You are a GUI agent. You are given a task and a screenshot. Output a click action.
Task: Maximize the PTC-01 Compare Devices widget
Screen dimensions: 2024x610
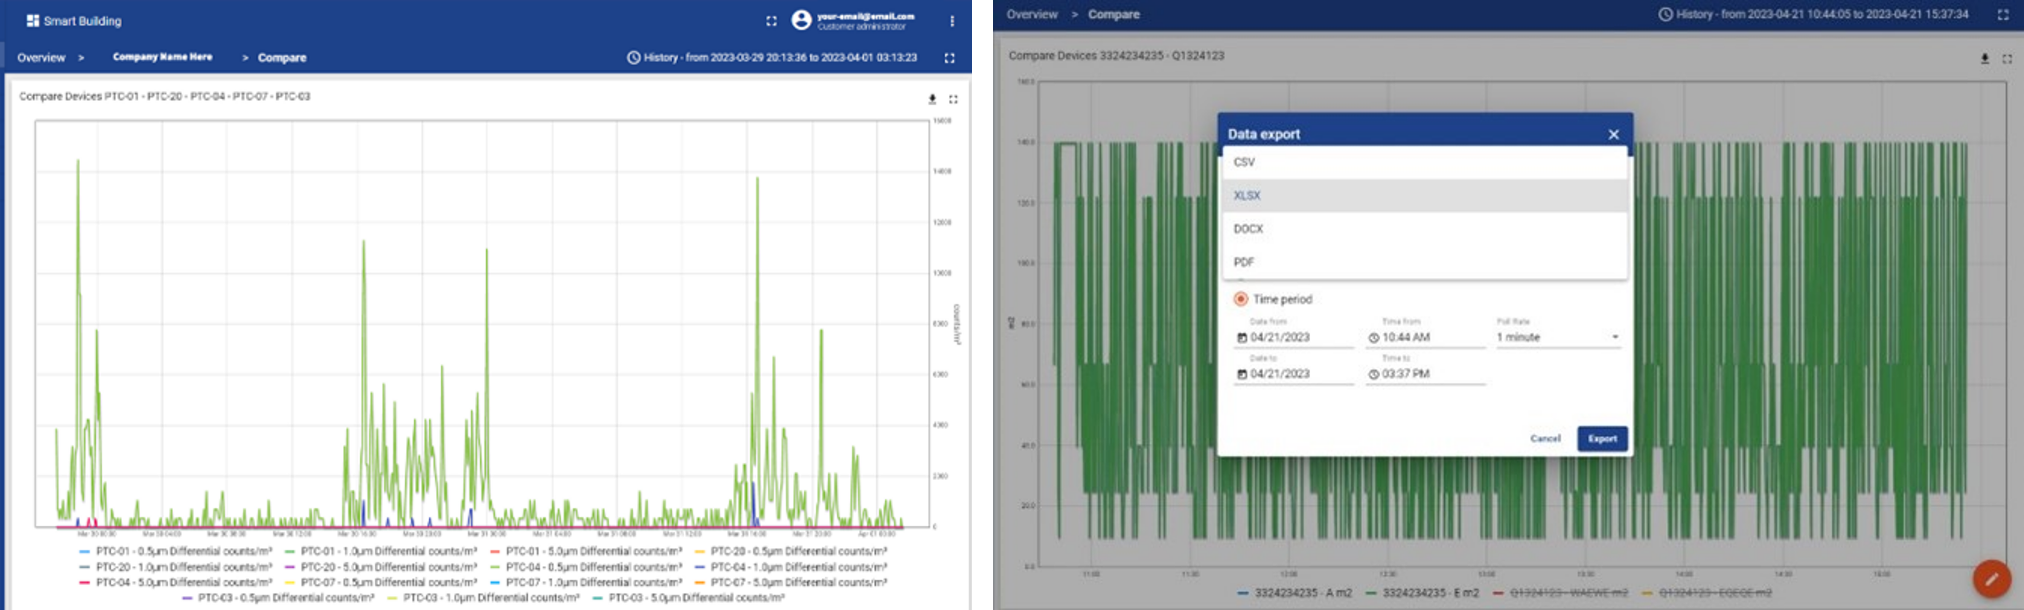coord(953,99)
